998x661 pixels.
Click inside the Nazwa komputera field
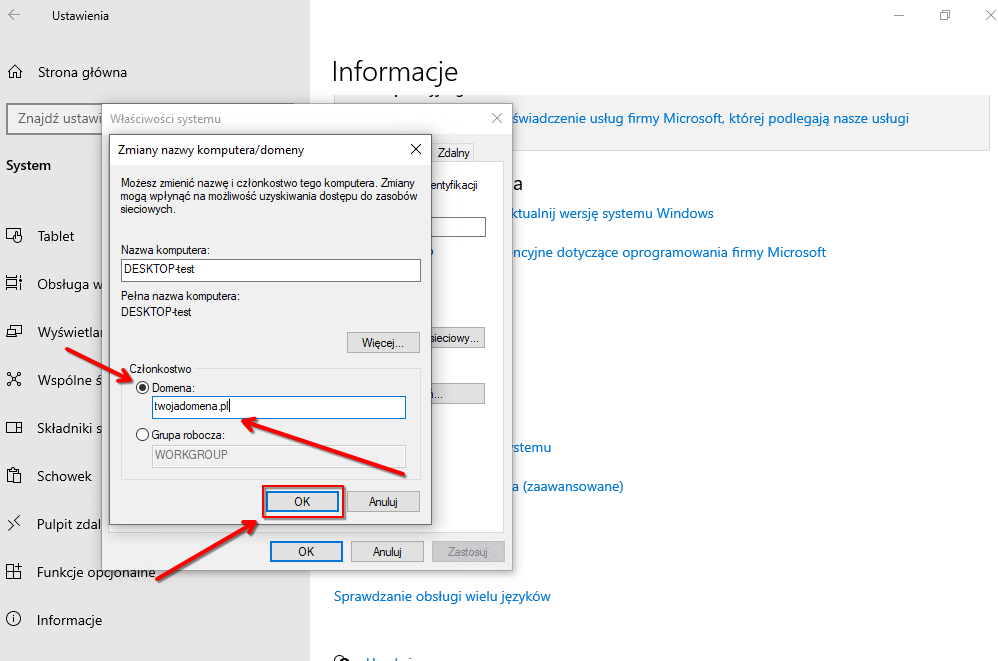pos(270,270)
